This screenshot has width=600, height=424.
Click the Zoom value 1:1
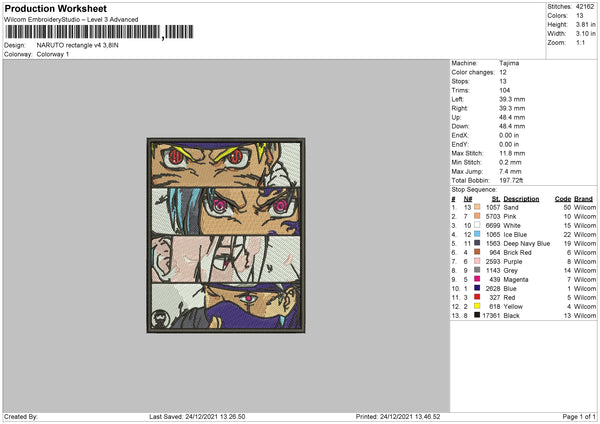pyautogui.click(x=580, y=42)
